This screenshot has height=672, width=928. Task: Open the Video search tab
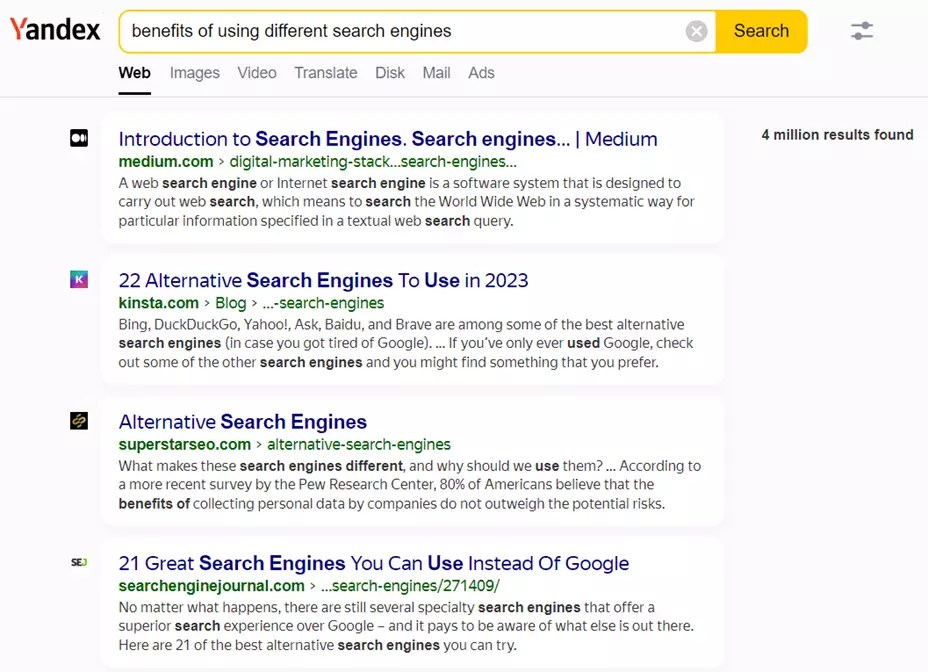click(256, 73)
